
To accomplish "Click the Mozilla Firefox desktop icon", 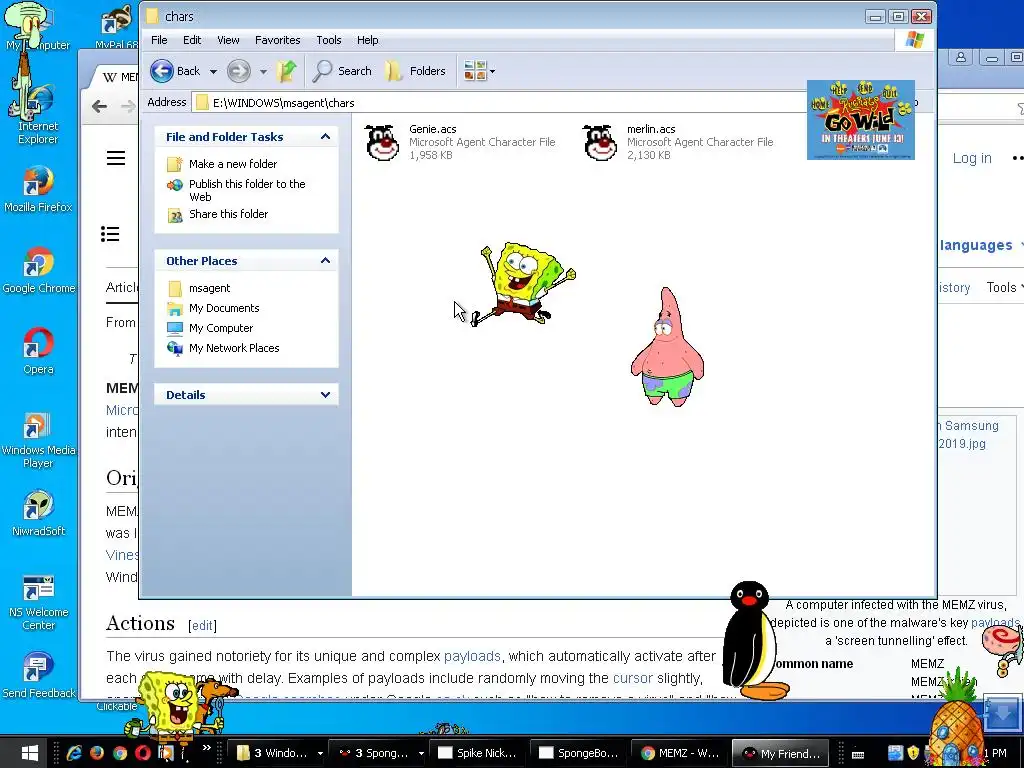I will [x=38, y=189].
